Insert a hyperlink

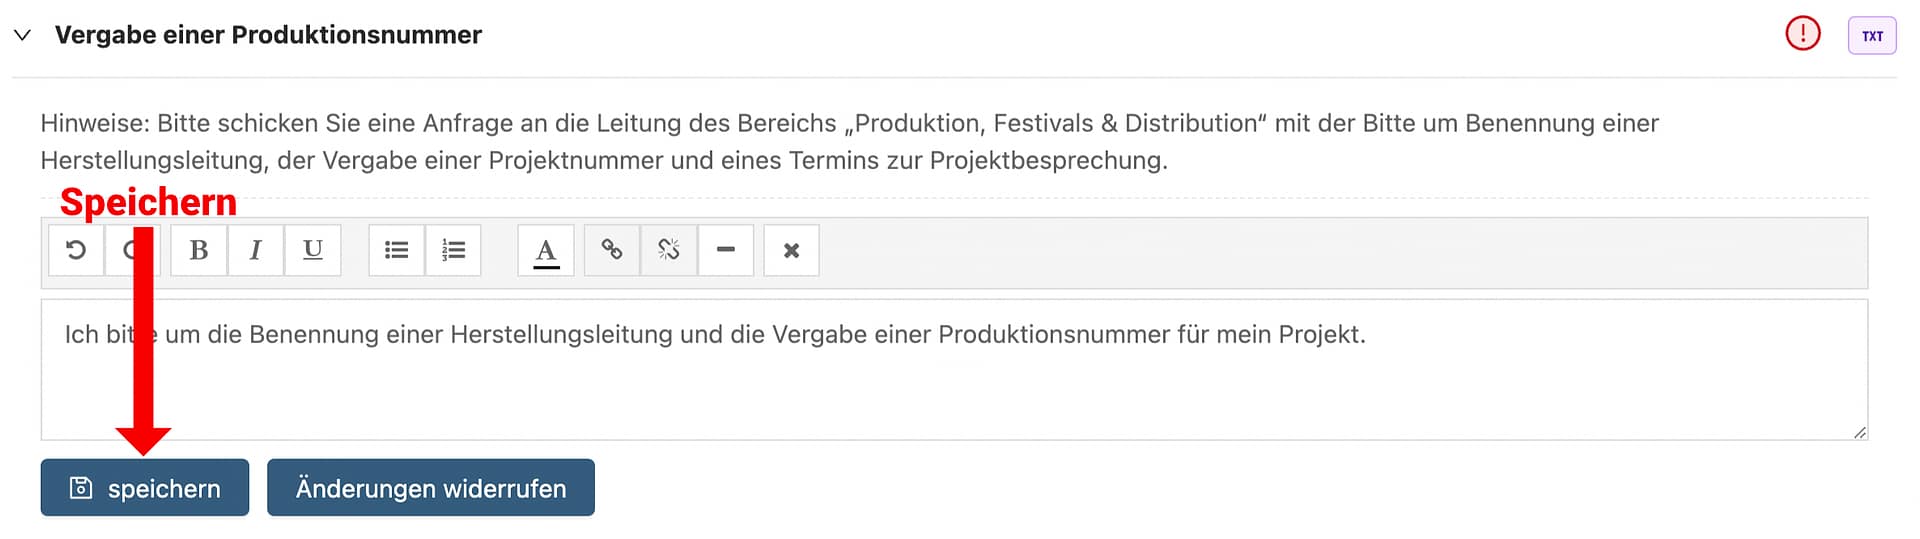pyautogui.click(x=612, y=250)
